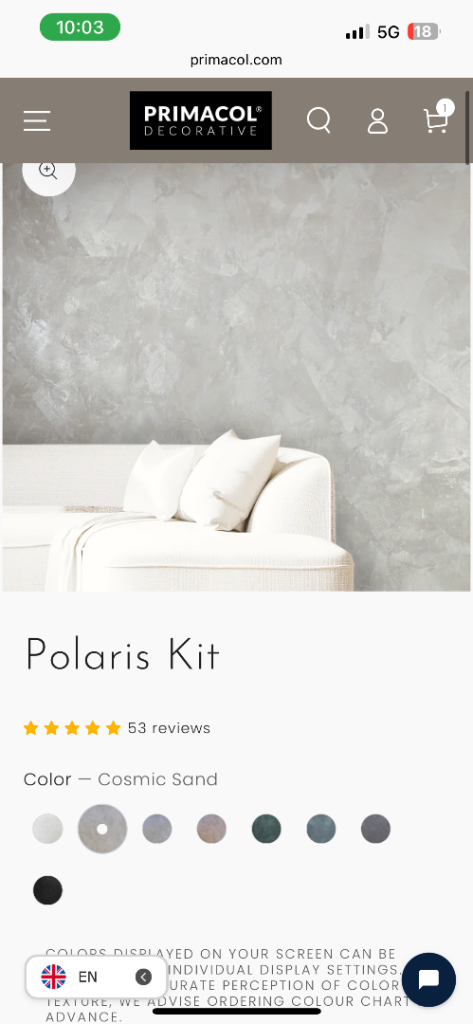Click the five star rating
Viewport: 473px width, 1024px height.
click(x=72, y=728)
